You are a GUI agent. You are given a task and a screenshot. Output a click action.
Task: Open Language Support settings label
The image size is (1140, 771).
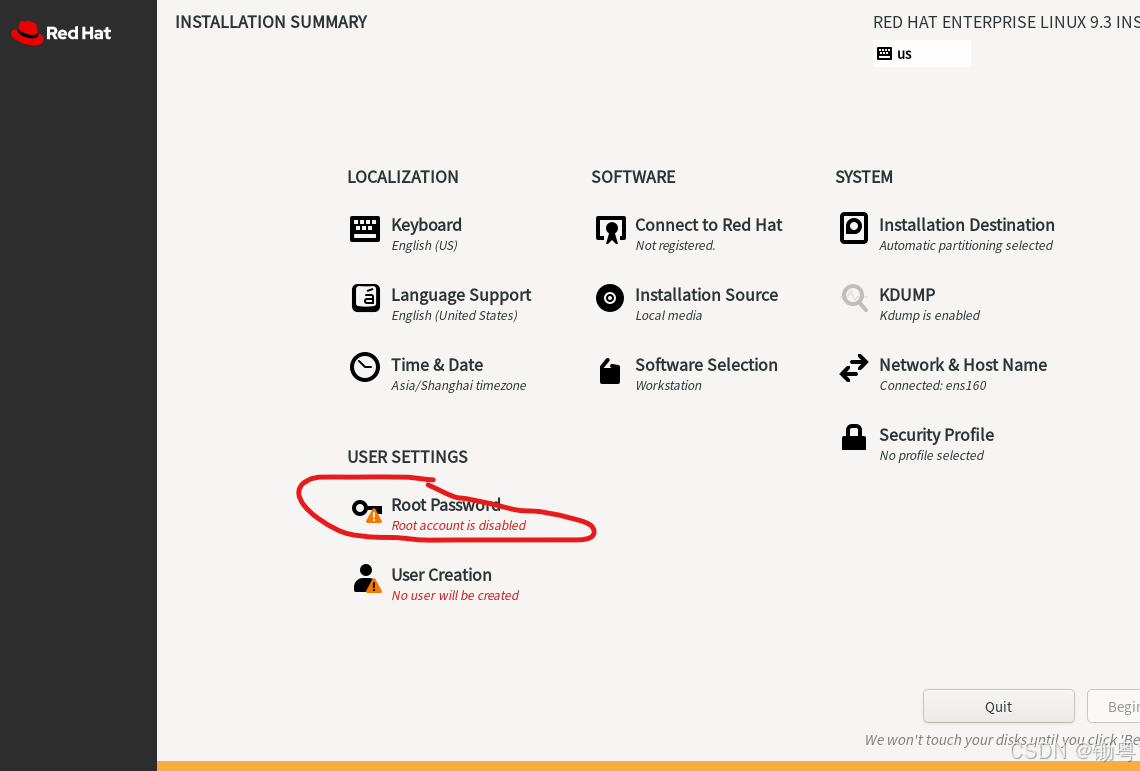(x=461, y=295)
